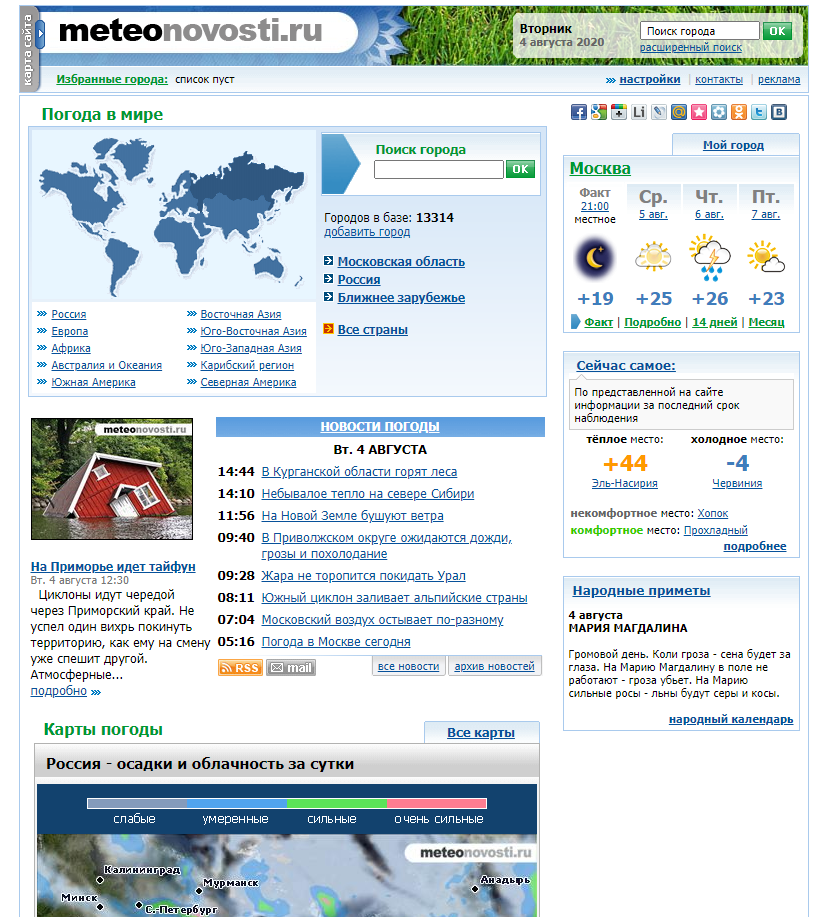Image resolution: width=839 pixels, height=917 pixels.
Task: Select 'Северная Америка' region link
Action: (x=248, y=382)
